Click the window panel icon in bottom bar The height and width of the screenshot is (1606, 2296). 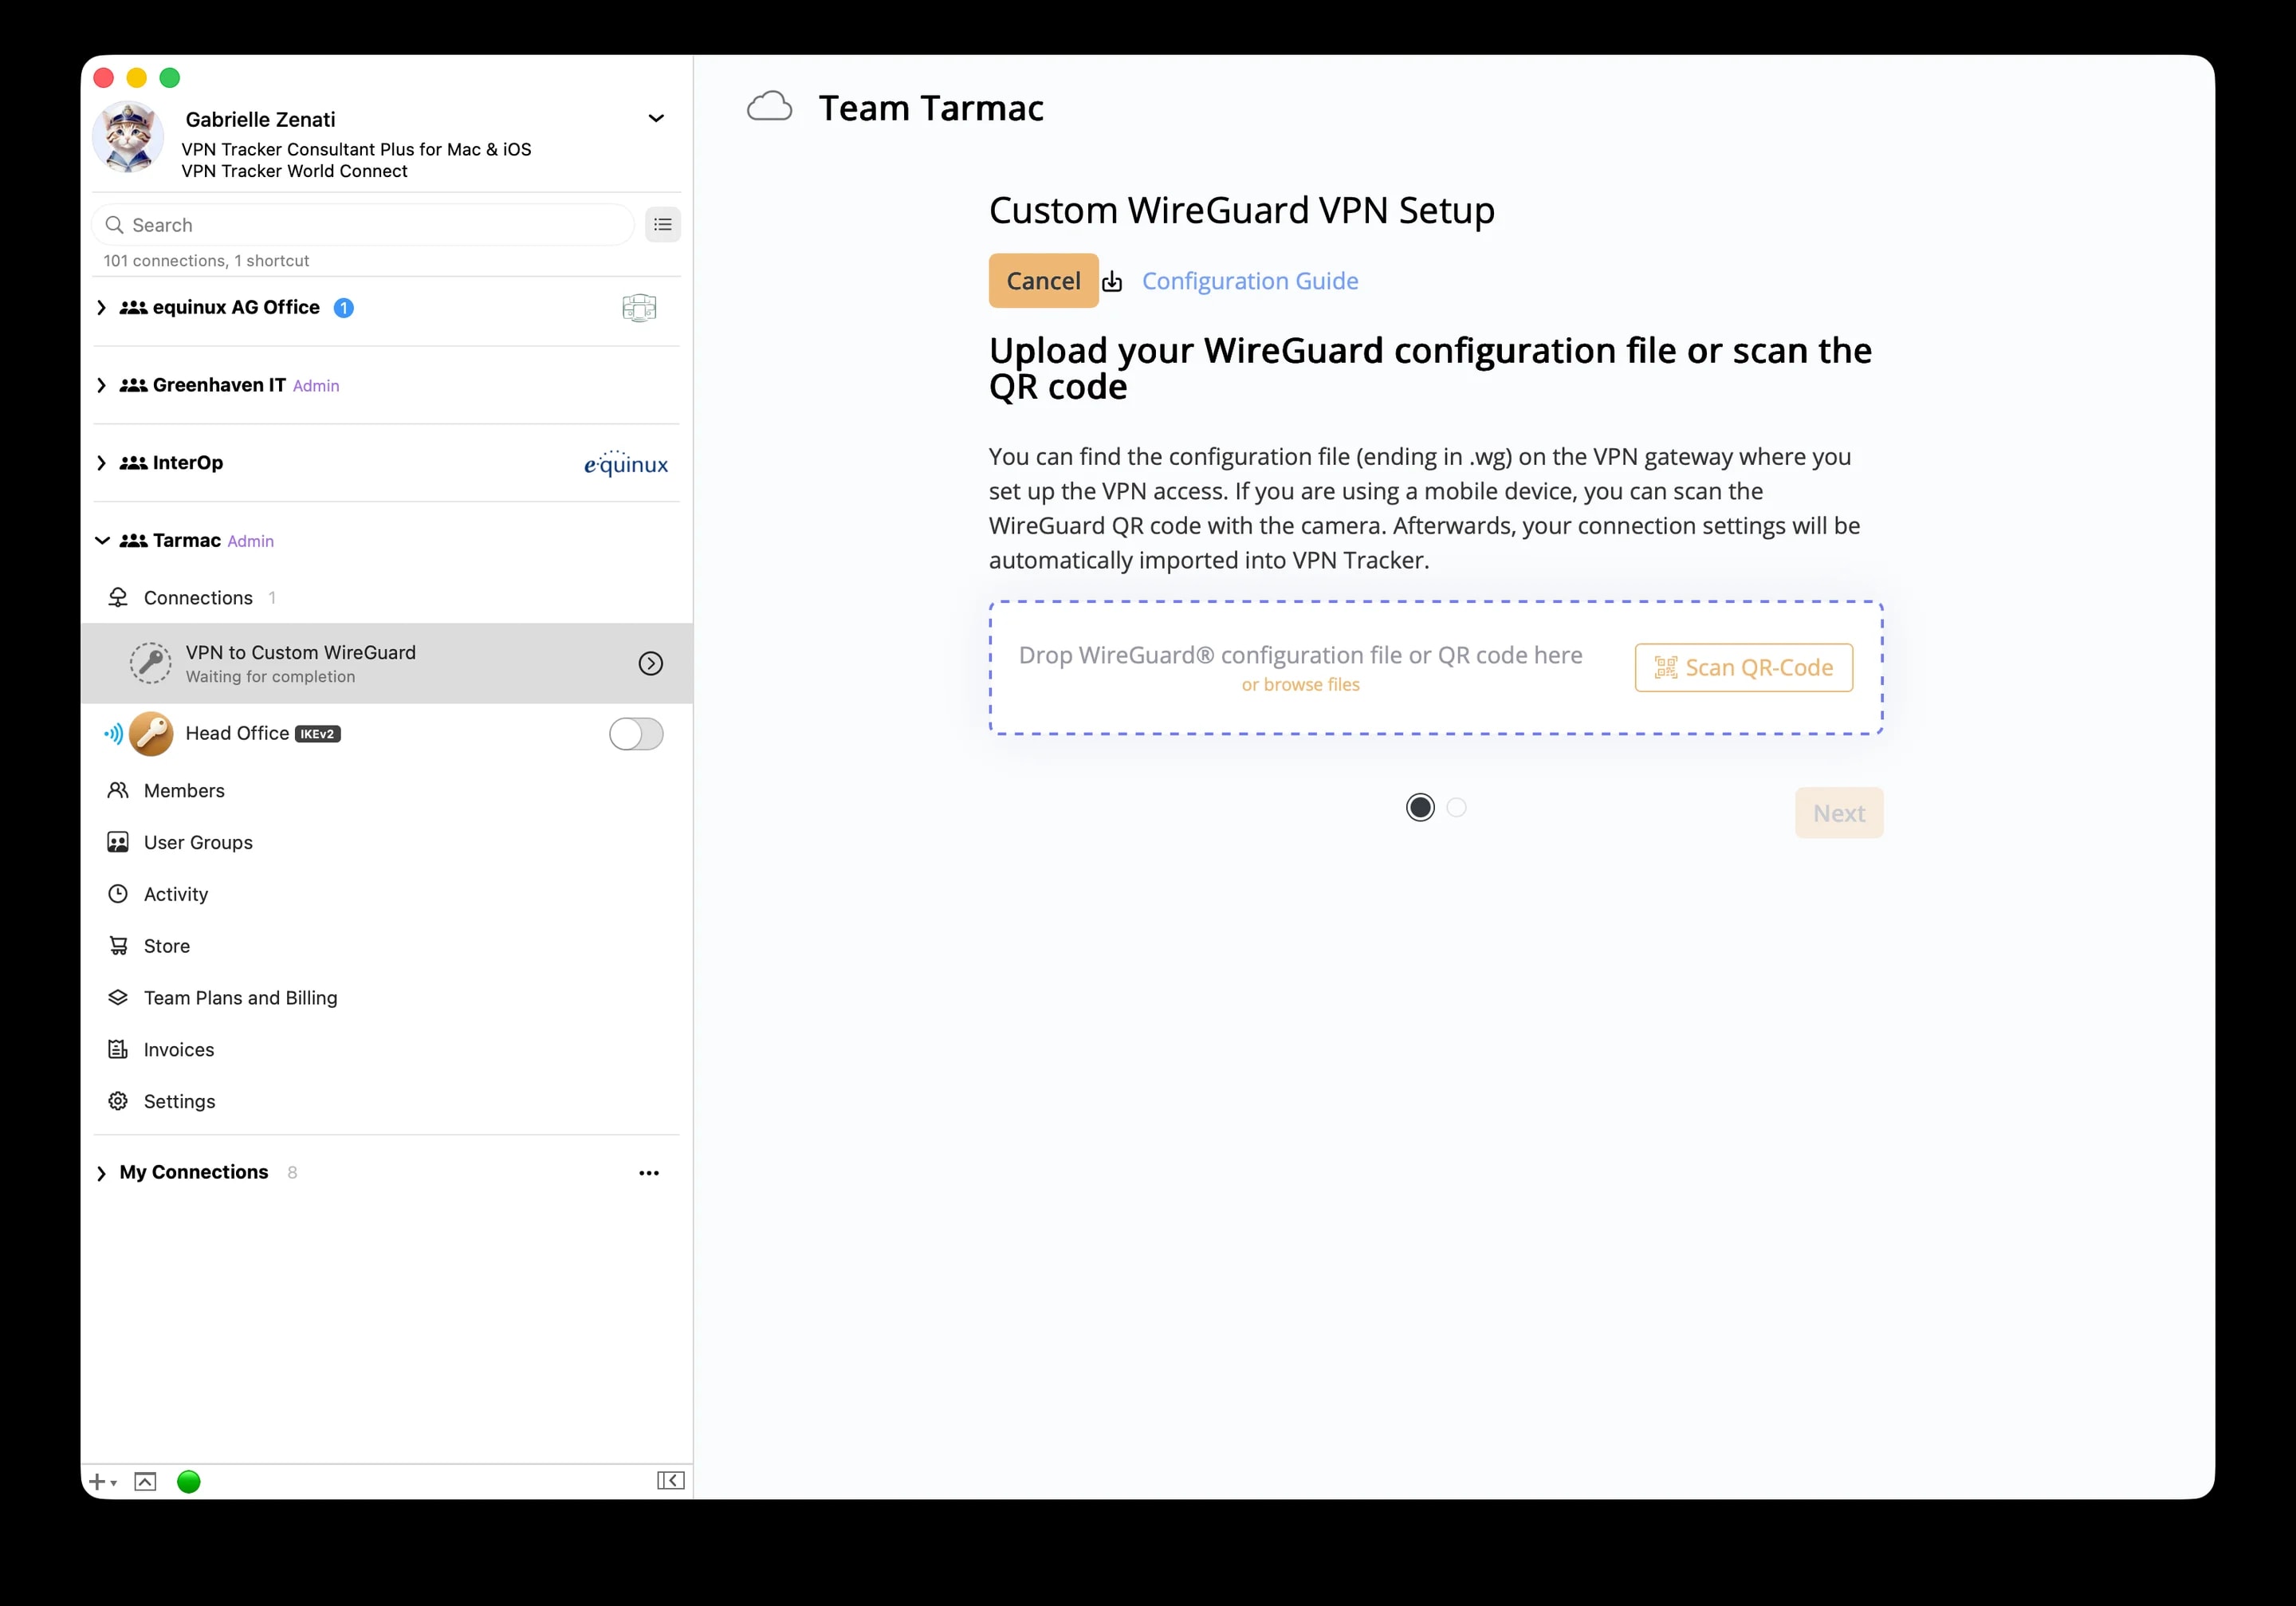tap(145, 1482)
